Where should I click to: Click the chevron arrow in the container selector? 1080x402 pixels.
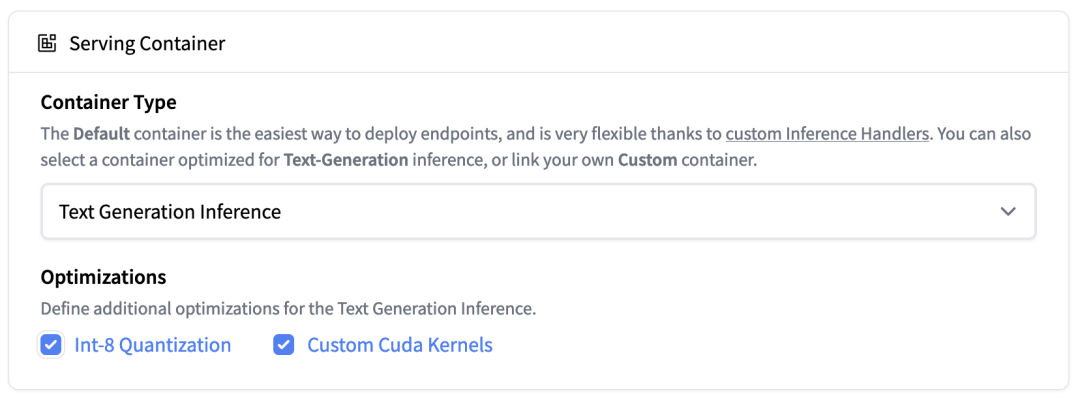1008,211
